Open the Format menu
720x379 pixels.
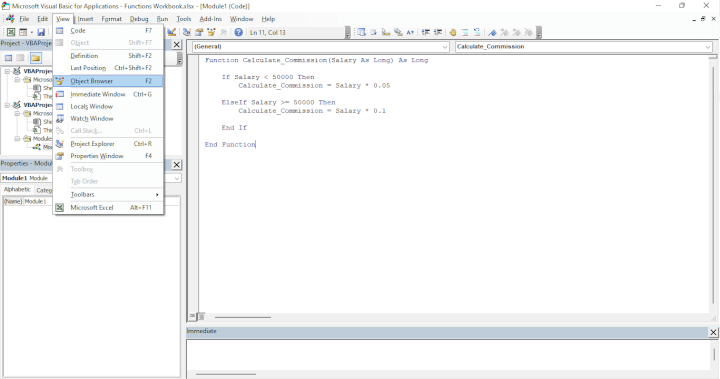112,19
